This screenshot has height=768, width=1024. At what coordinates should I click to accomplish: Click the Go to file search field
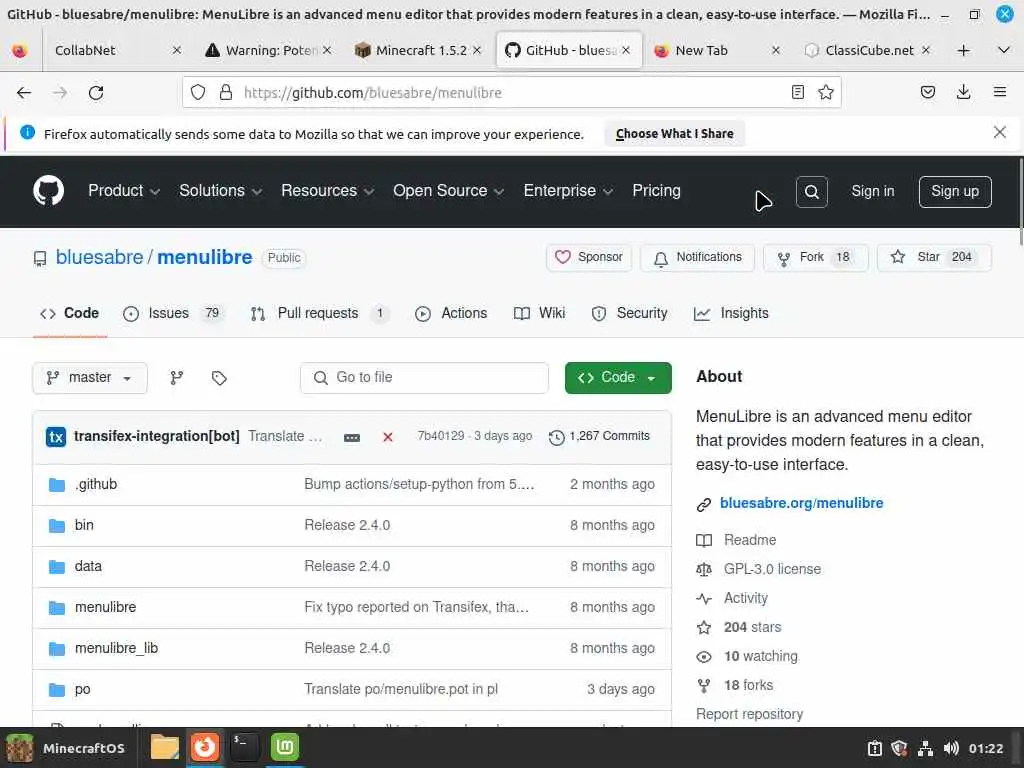click(x=424, y=377)
